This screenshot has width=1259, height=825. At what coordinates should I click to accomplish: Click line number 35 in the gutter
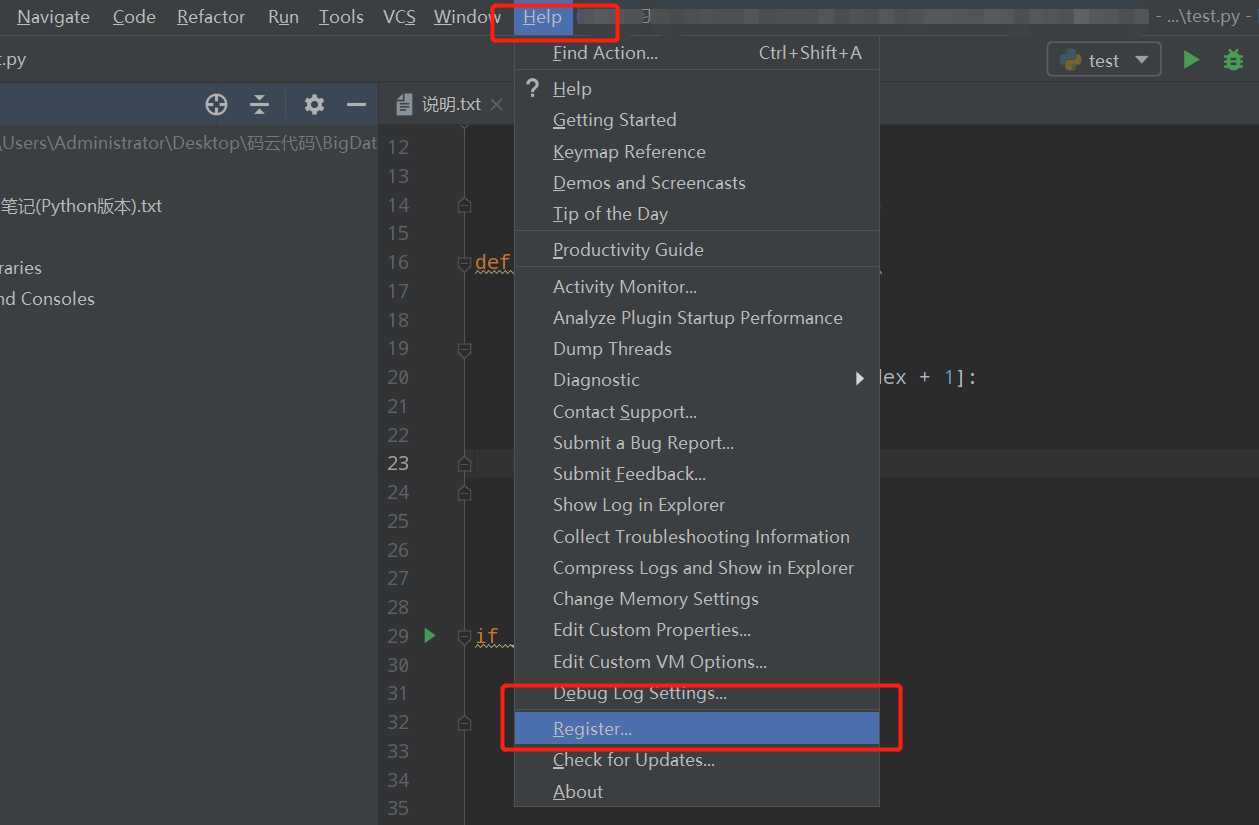(398, 808)
